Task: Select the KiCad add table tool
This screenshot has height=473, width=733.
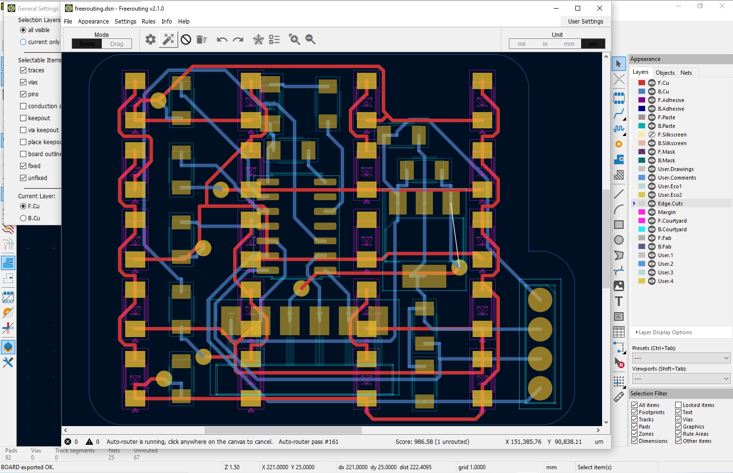Action: pos(619,332)
